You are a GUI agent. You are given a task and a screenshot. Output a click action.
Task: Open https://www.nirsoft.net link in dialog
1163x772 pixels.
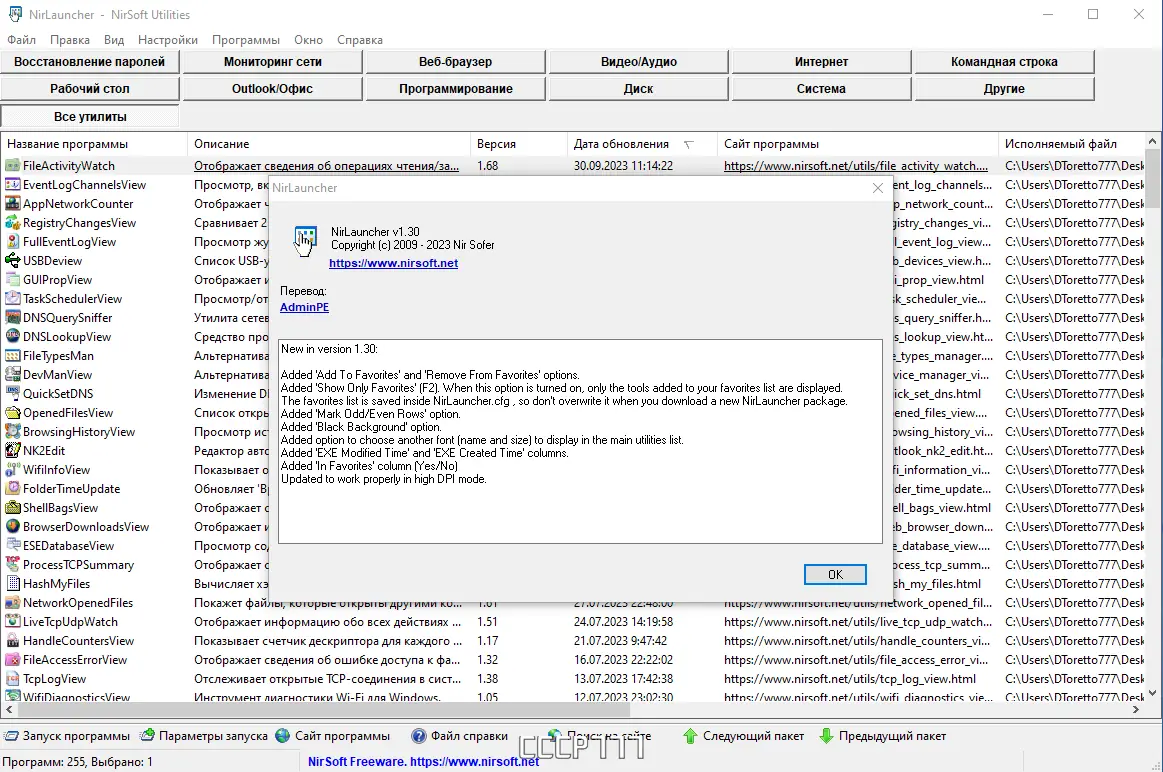(393, 263)
